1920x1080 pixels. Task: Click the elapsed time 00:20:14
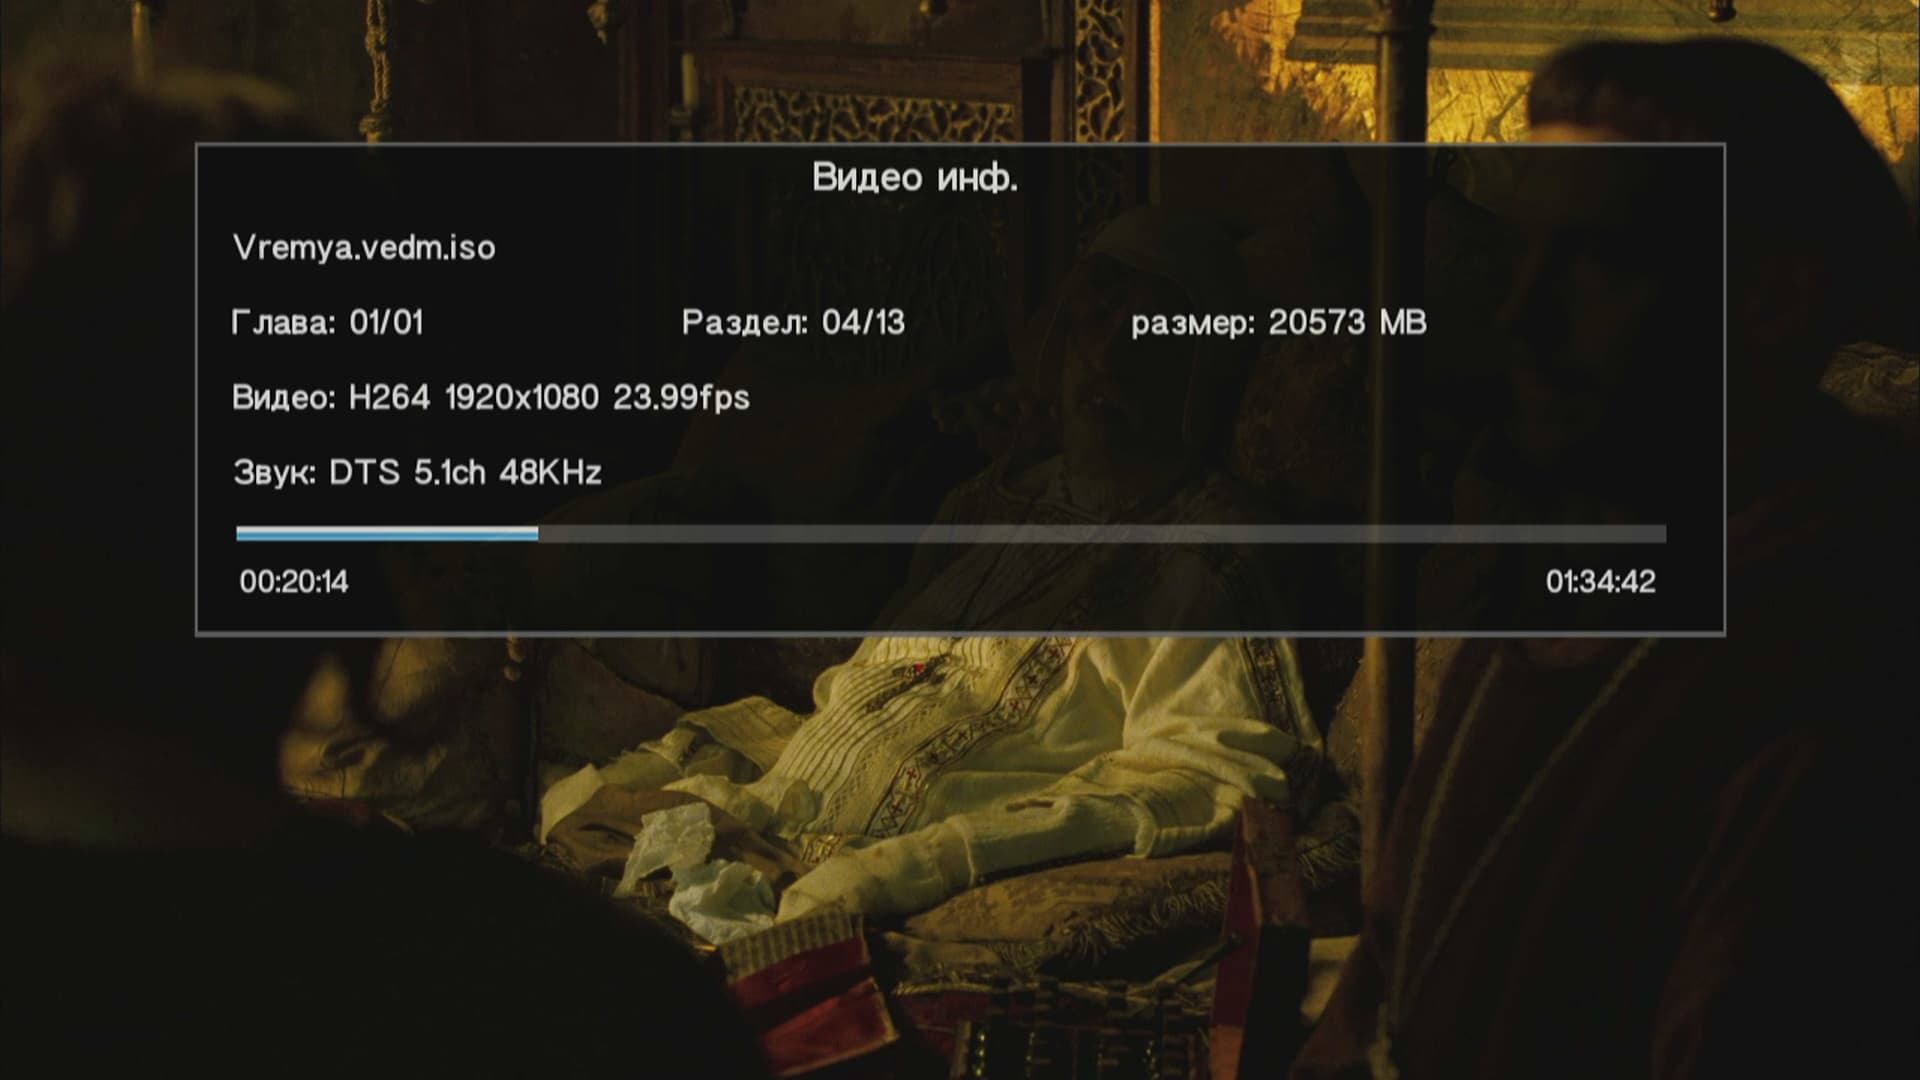[294, 582]
